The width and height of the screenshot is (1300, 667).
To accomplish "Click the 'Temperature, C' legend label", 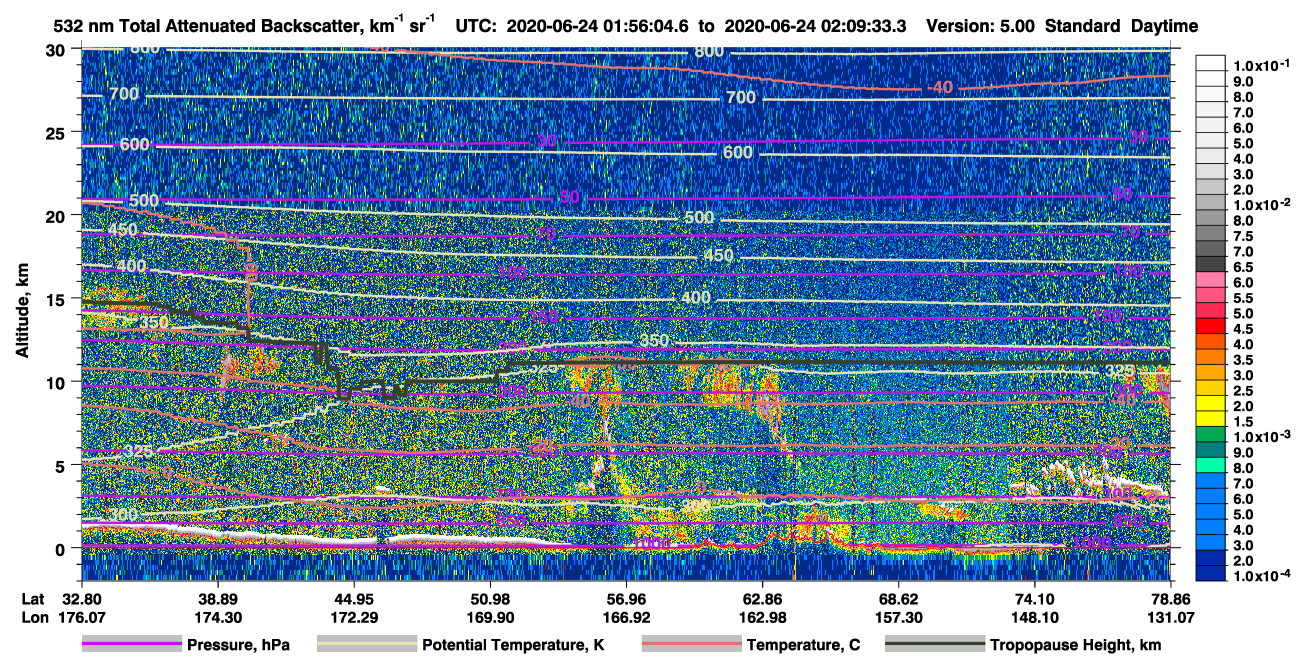I will pyautogui.click(x=803, y=645).
